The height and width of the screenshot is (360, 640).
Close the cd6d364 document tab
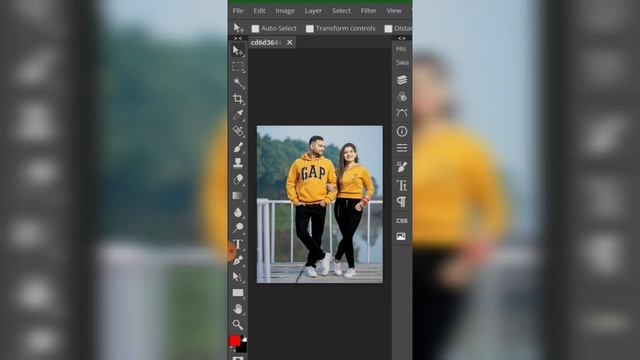(x=290, y=42)
